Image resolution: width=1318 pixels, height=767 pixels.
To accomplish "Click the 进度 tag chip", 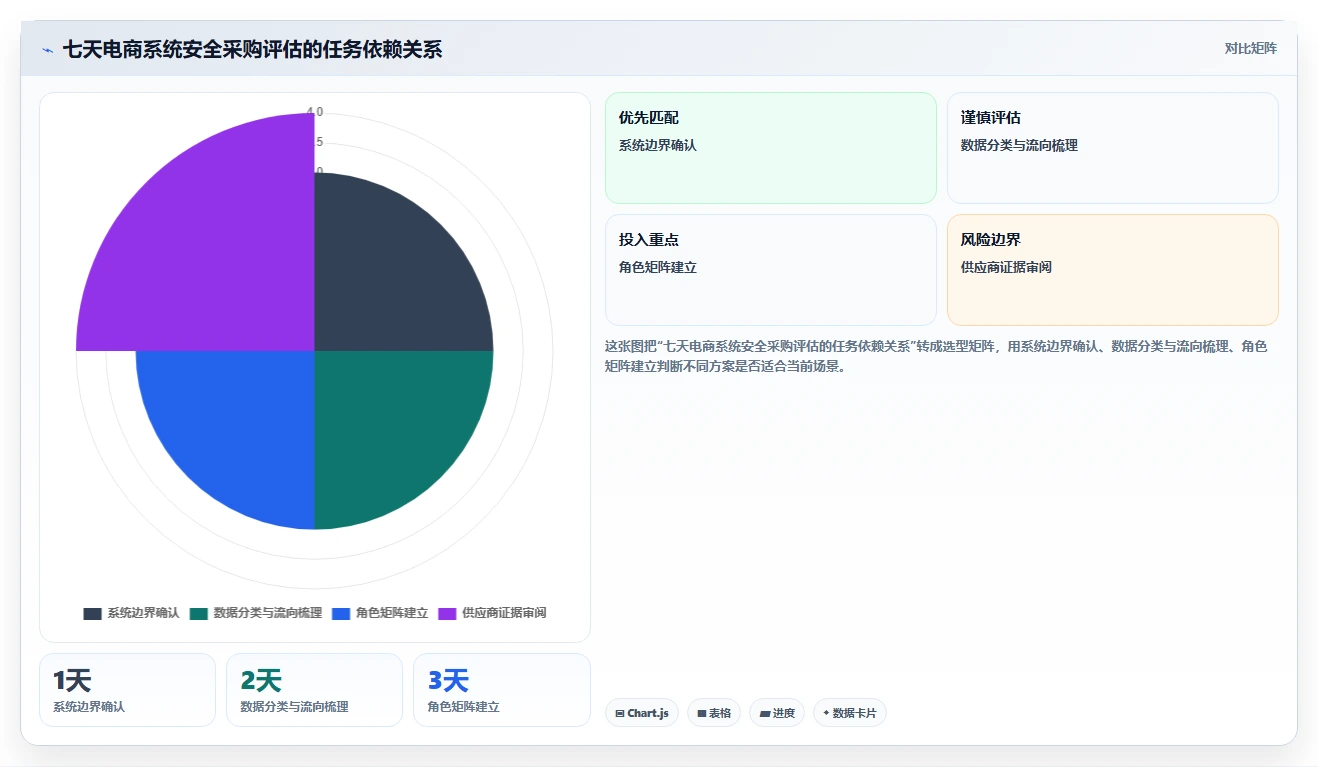I will coord(777,713).
